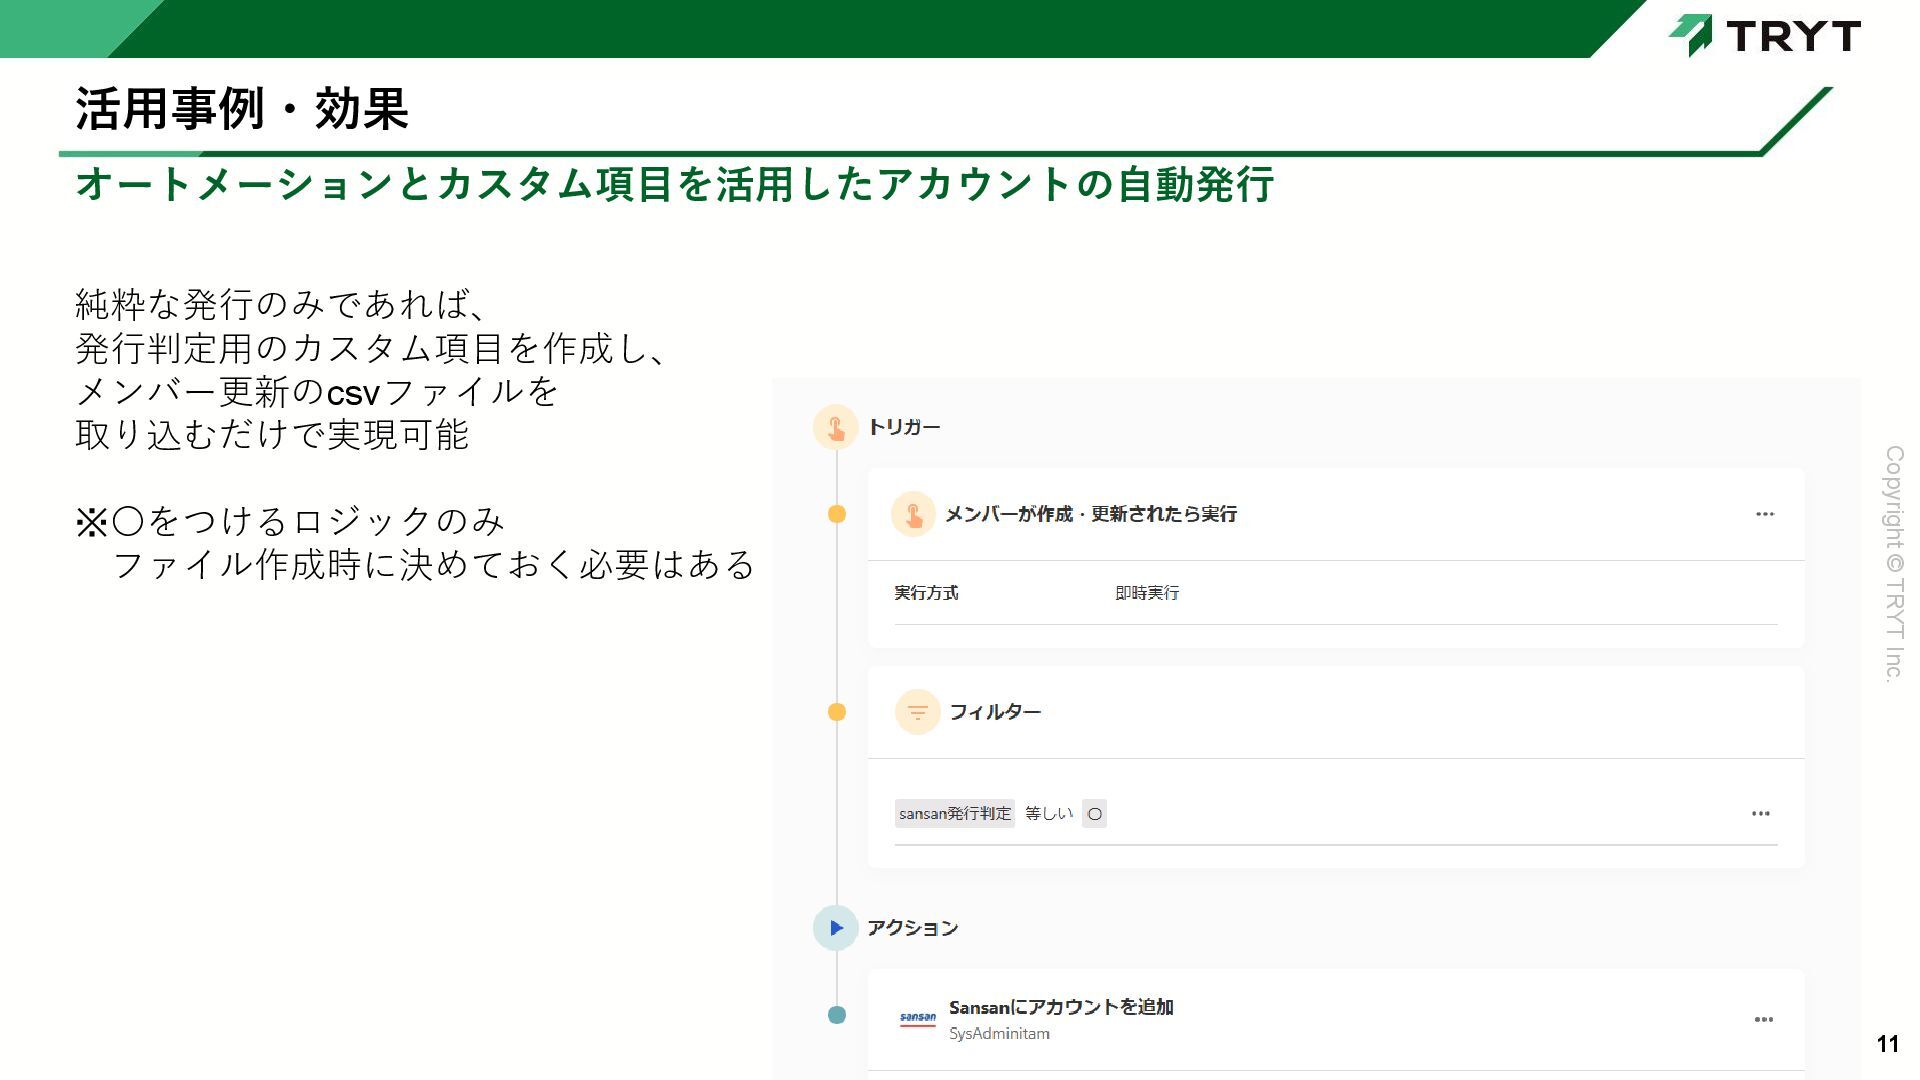Click the SysAdminitam account label

coord(999,1034)
